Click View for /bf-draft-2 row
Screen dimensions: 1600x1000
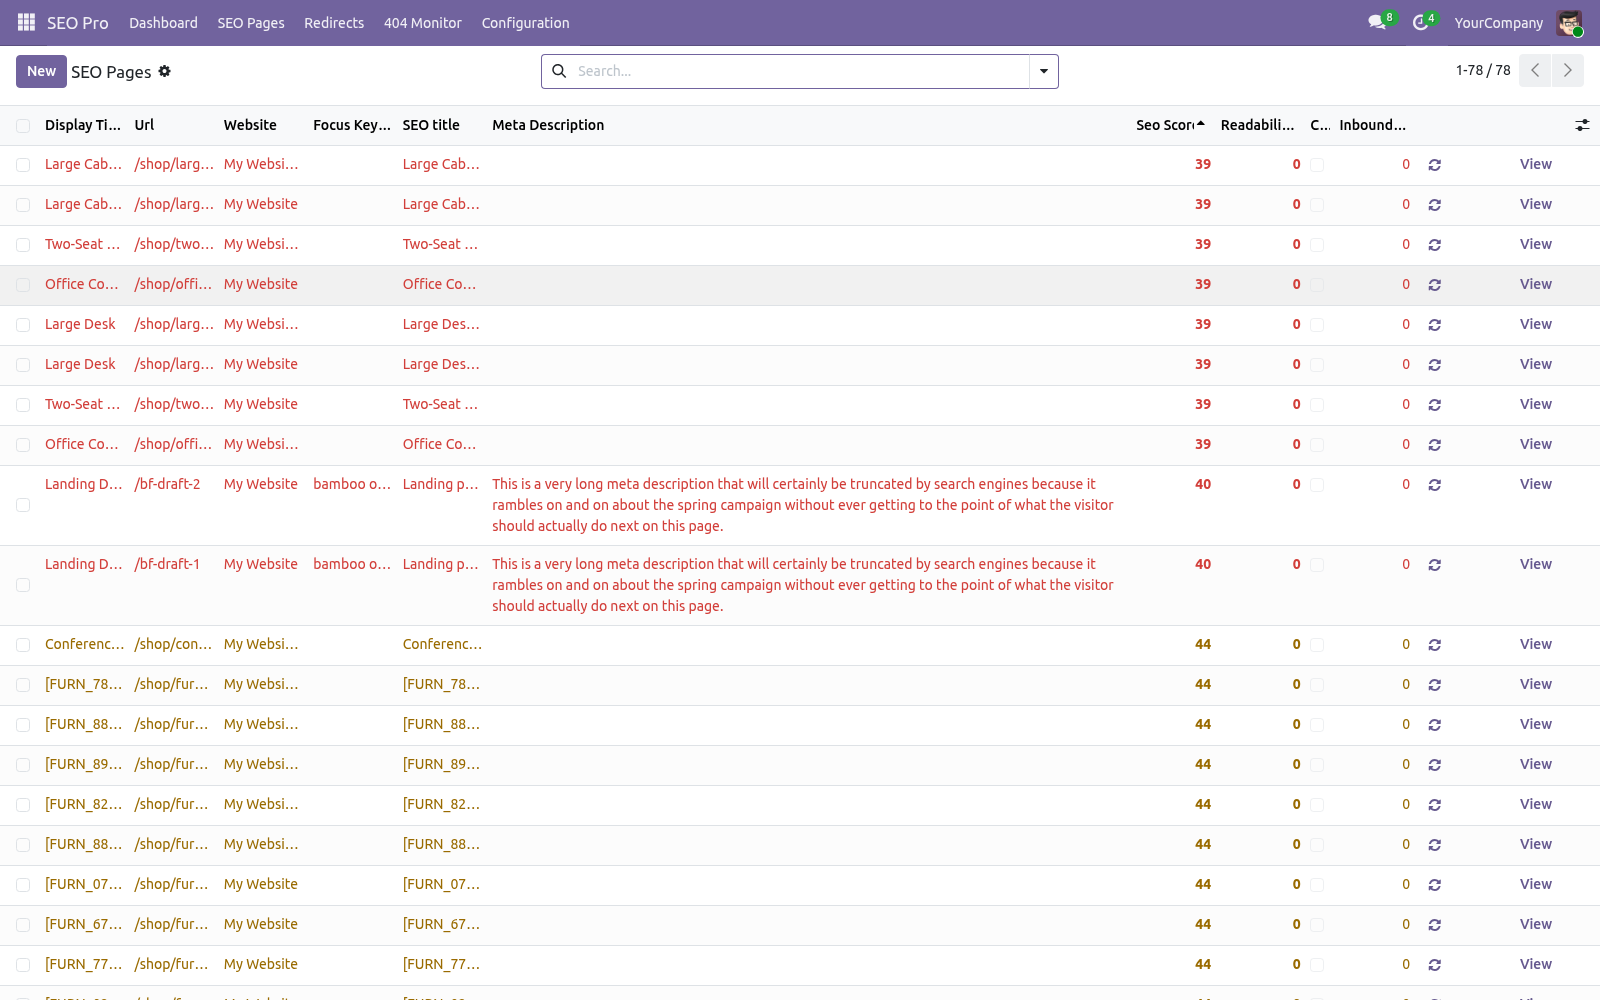click(1536, 484)
